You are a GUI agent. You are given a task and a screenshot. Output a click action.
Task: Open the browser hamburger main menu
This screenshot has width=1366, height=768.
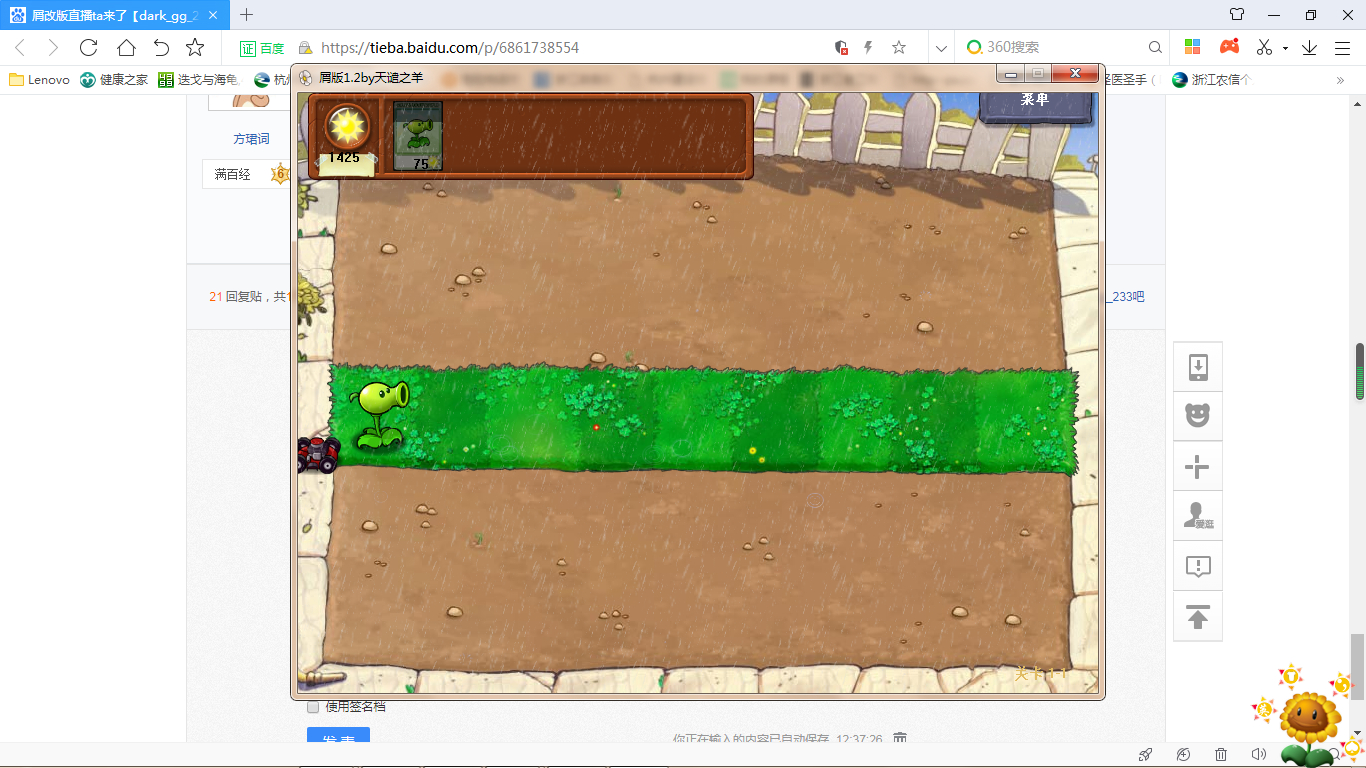tap(1342, 47)
